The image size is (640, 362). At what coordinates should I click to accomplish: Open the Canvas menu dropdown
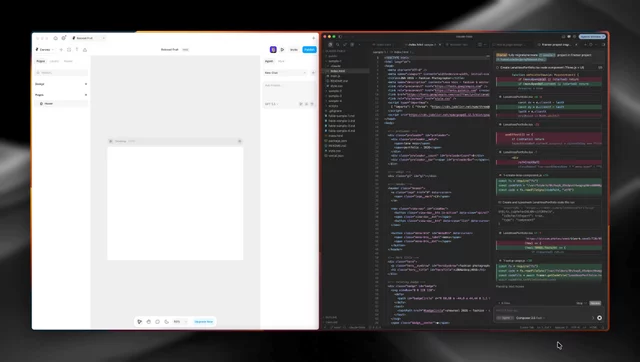45,49
